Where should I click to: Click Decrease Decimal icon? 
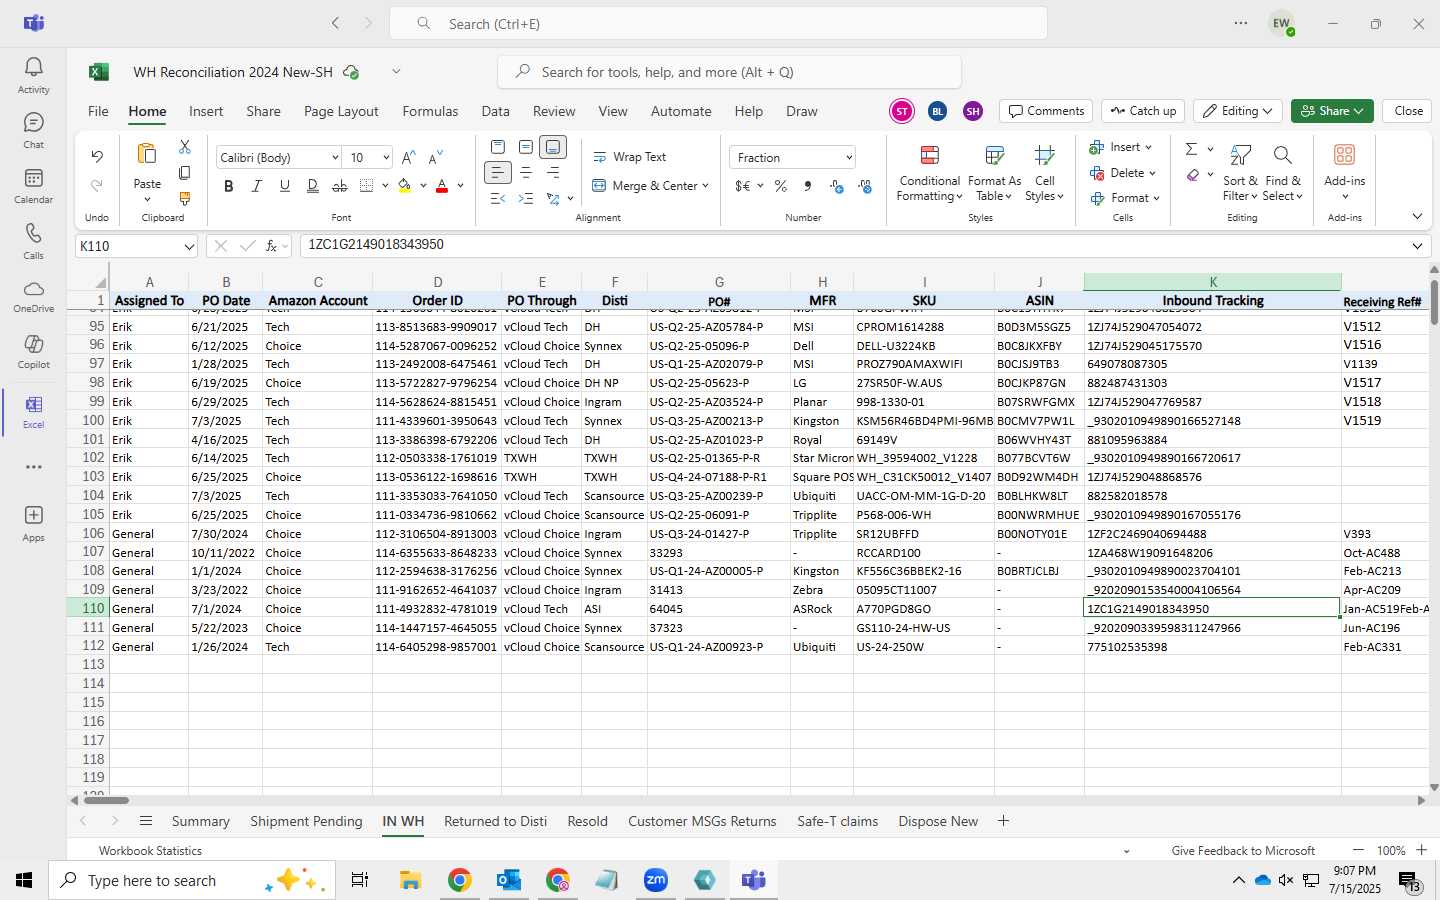pyautogui.click(x=865, y=186)
